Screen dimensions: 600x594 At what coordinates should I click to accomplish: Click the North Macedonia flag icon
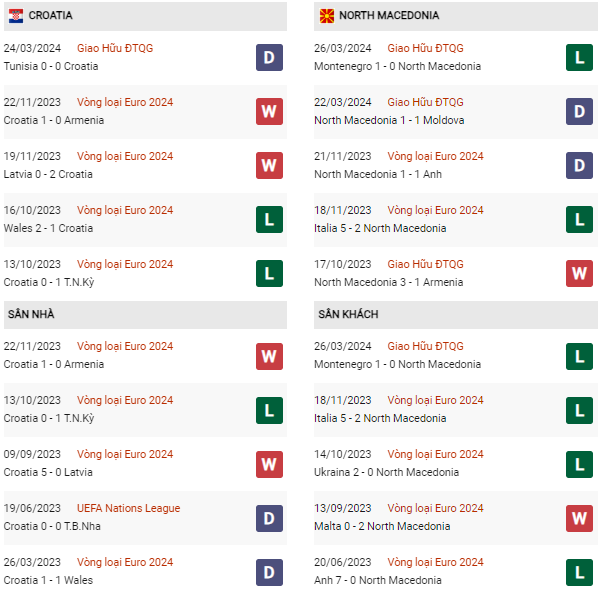pos(327,16)
